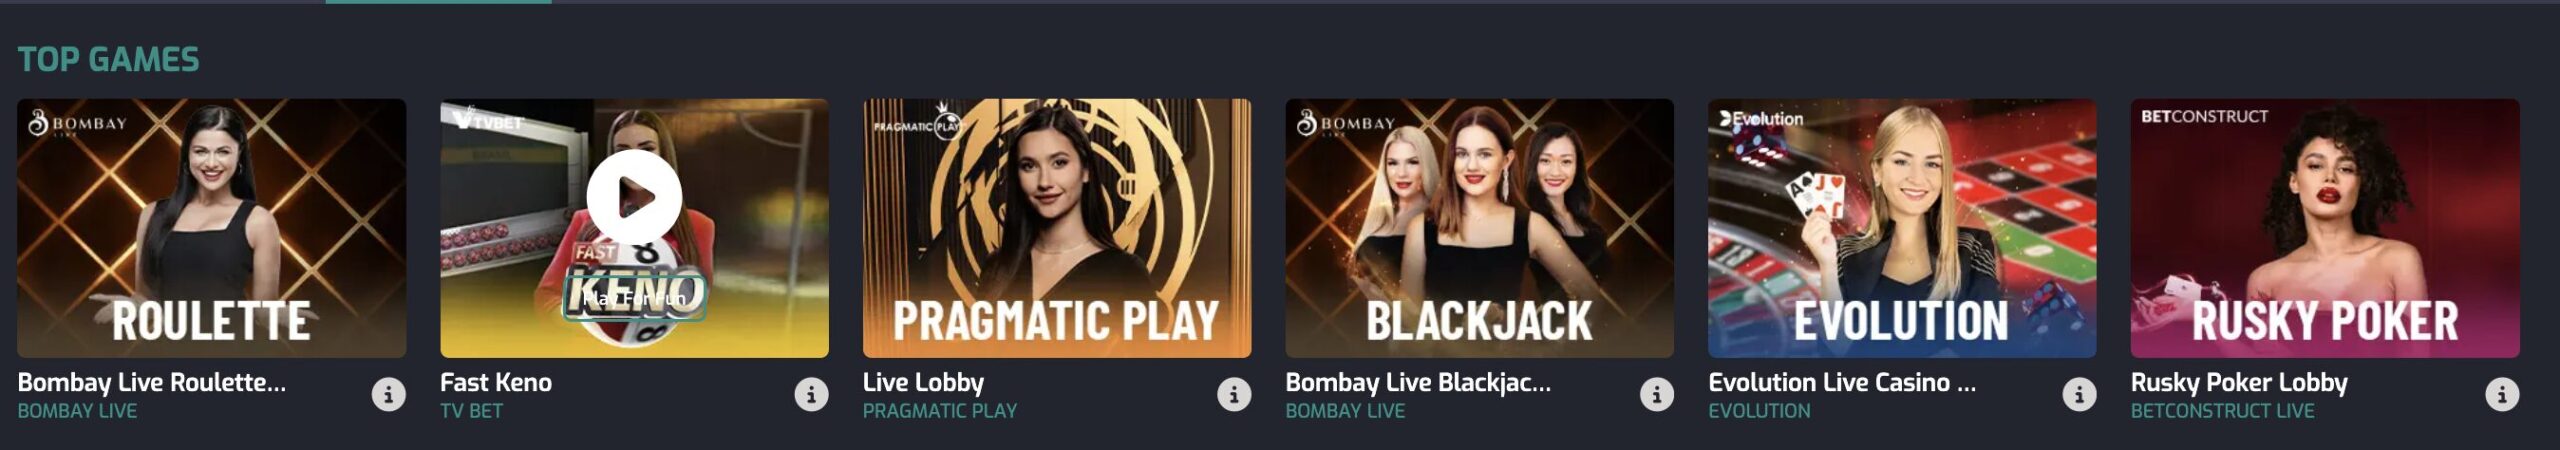The width and height of the screenshot is (2560, 450).
Task: Click info icon for Rusky Poker Lobby
Action: pyautogui.click(x=2502, y=395)
